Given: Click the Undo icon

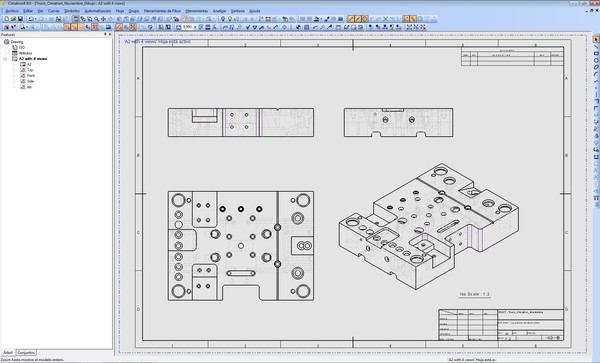Looking at the screenshot, I should 31,18.
